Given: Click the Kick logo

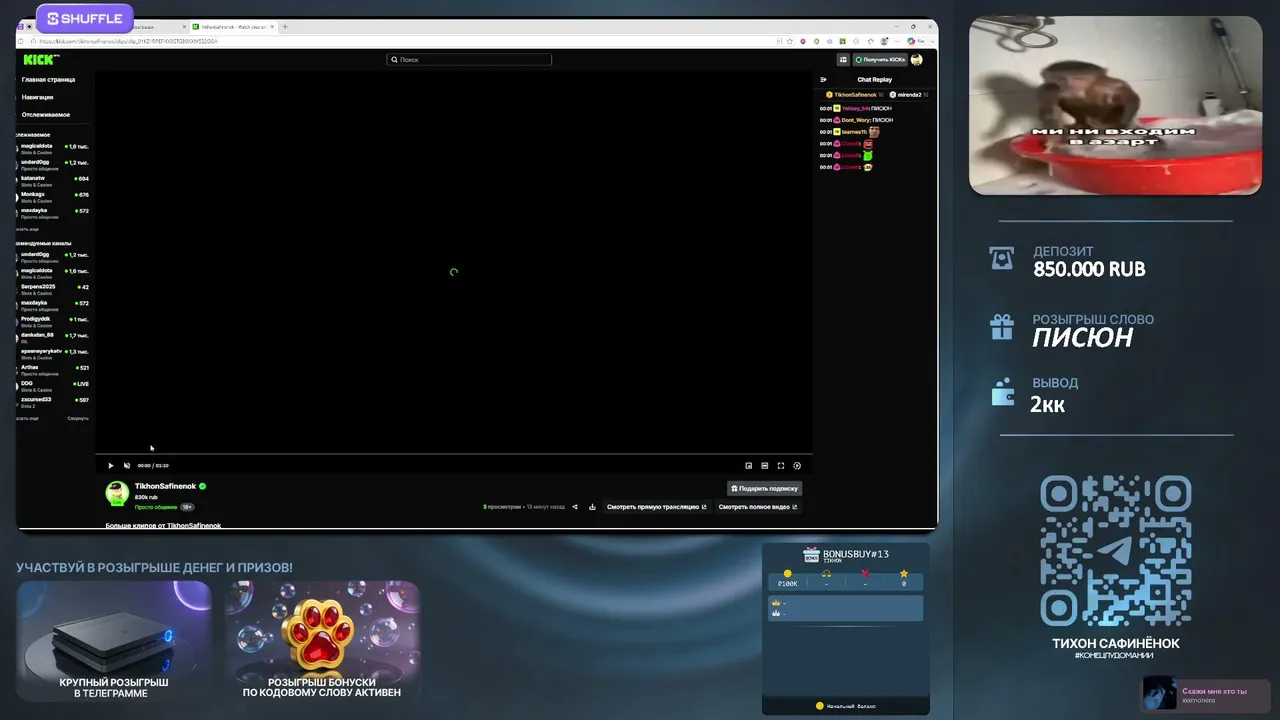Looking at the screenshot, I should 40,60.
